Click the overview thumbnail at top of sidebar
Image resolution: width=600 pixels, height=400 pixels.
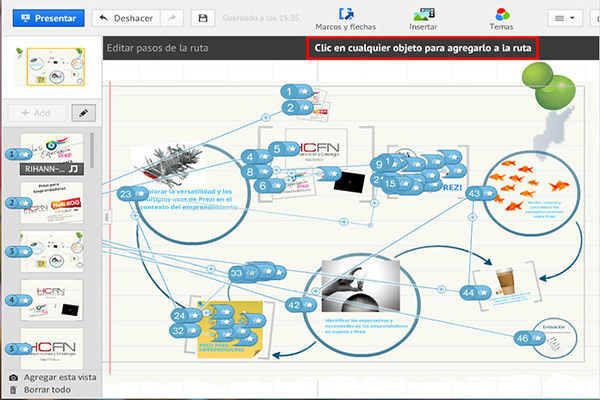pyautogui.click(x=56, y=67)
